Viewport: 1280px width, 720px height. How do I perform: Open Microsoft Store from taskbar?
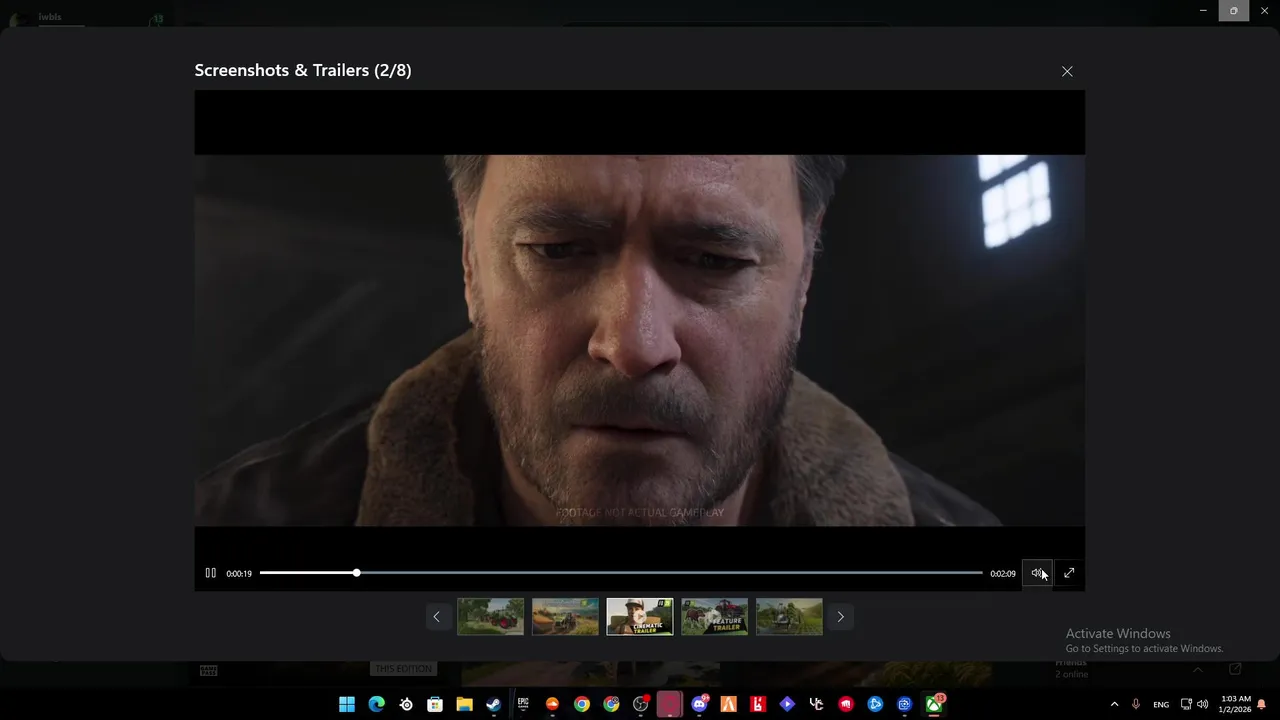point(435,704)
